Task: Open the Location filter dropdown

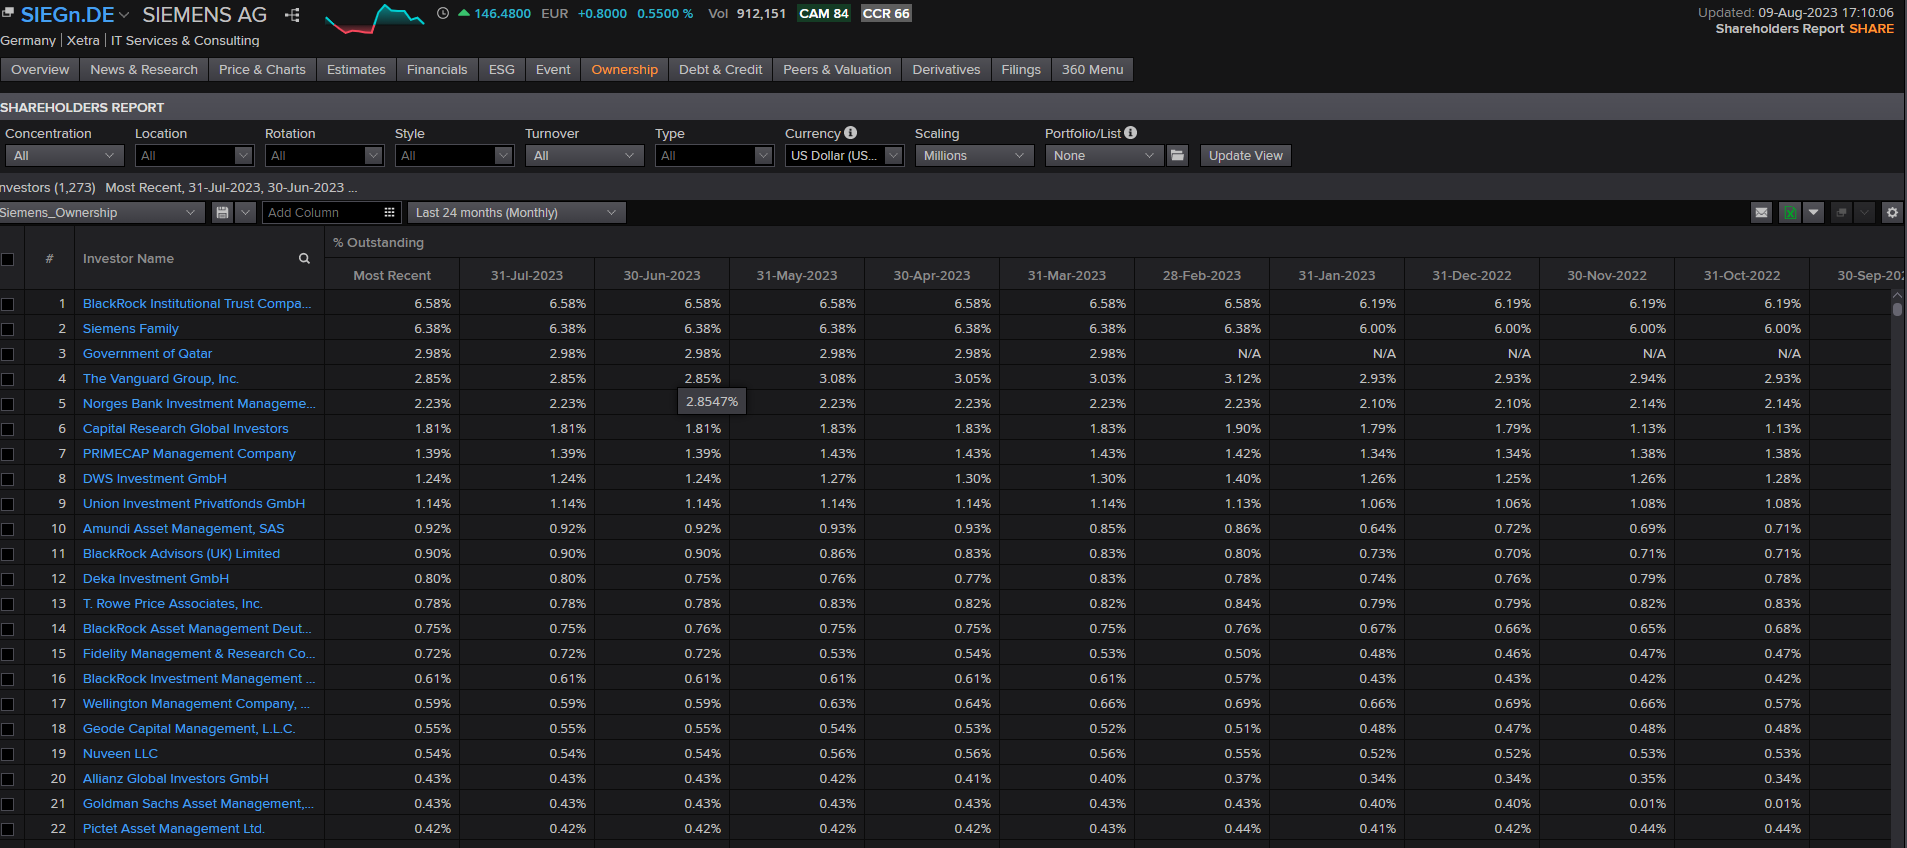Action: (194, 155)
